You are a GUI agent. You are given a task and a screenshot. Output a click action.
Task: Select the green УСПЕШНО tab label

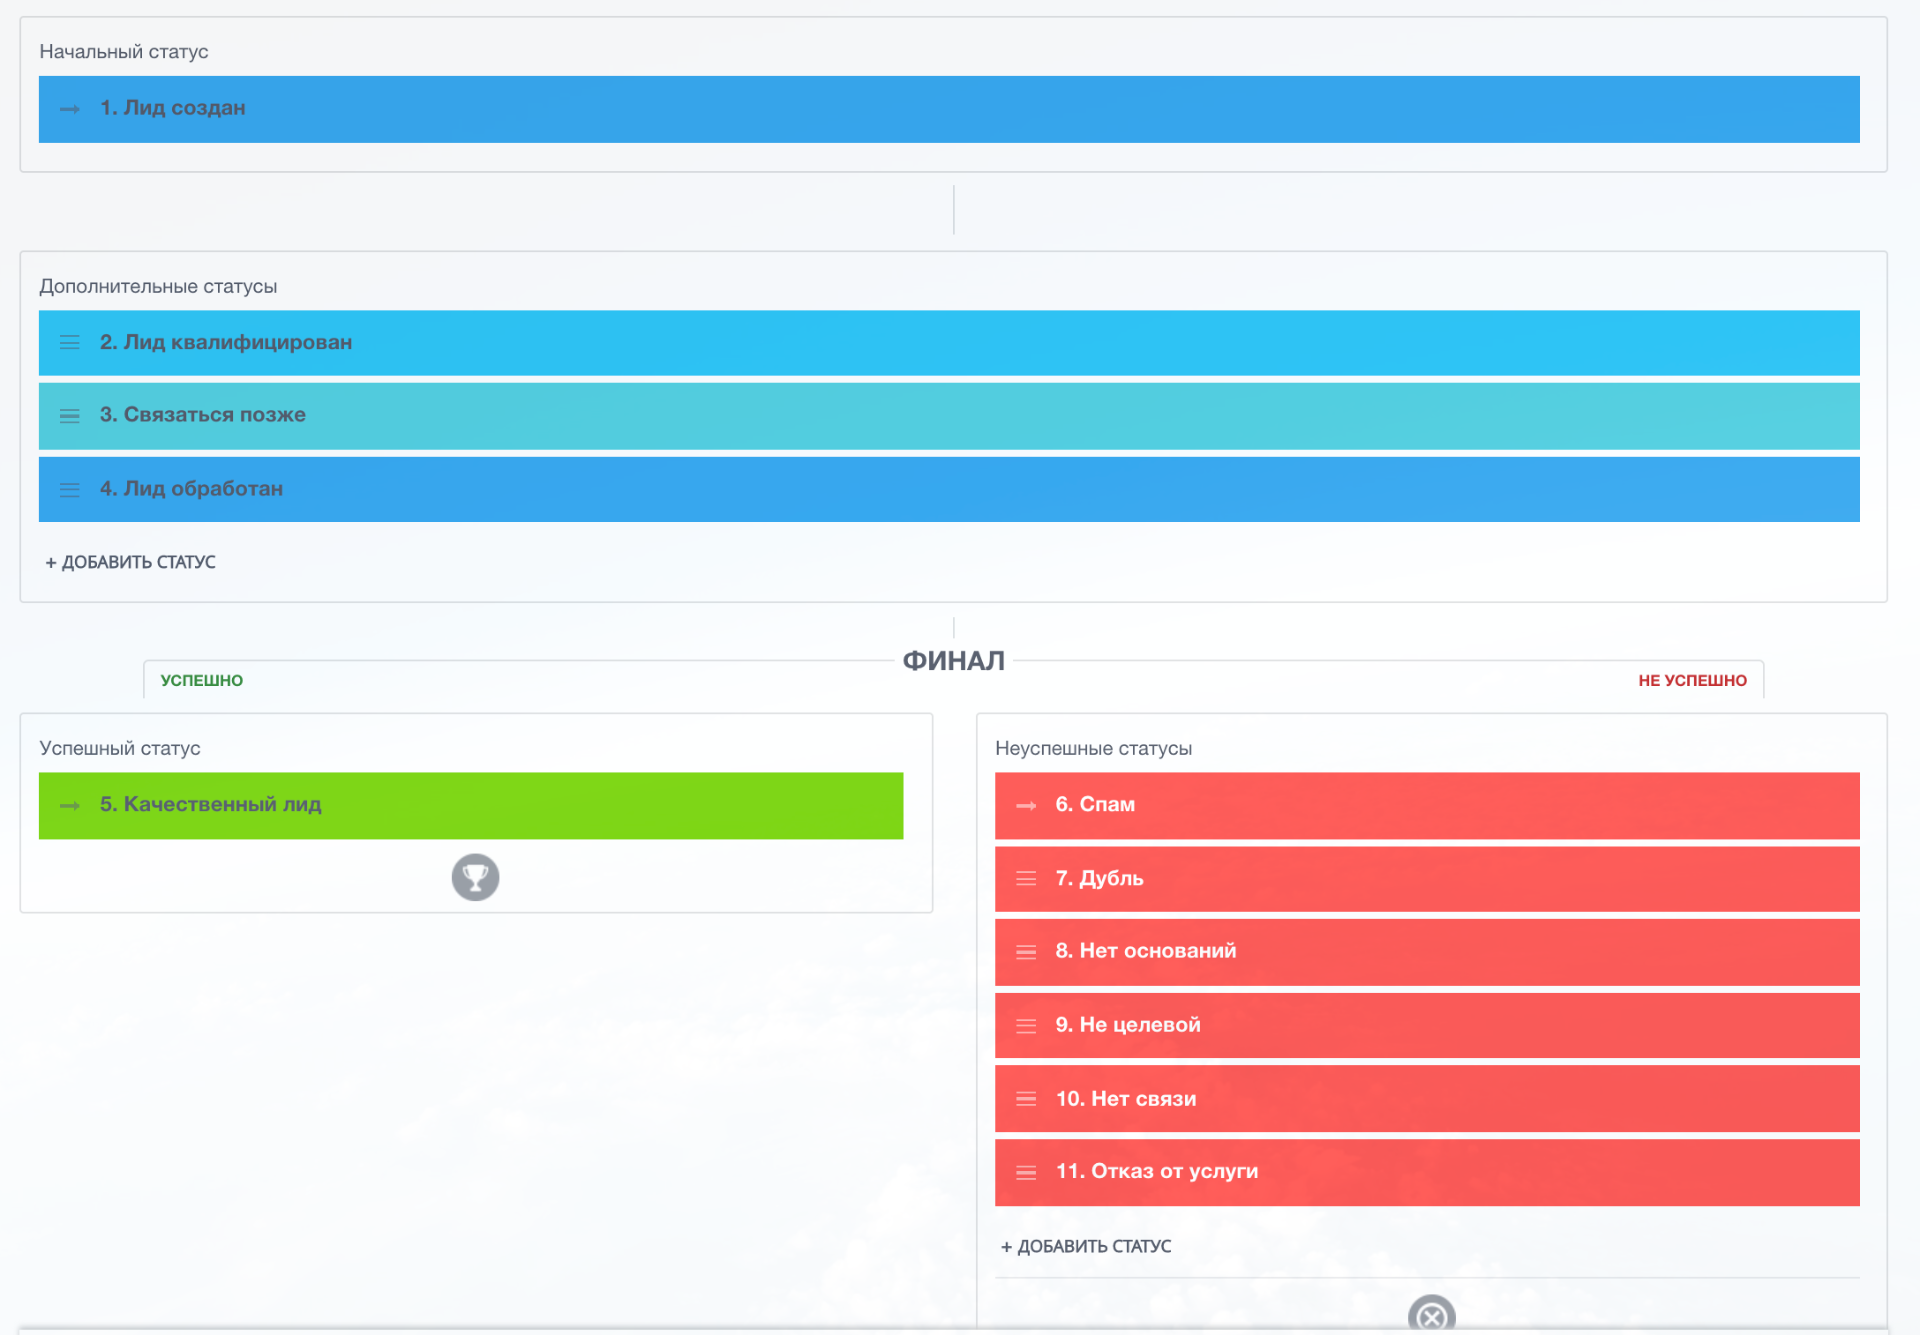[202, 681]
